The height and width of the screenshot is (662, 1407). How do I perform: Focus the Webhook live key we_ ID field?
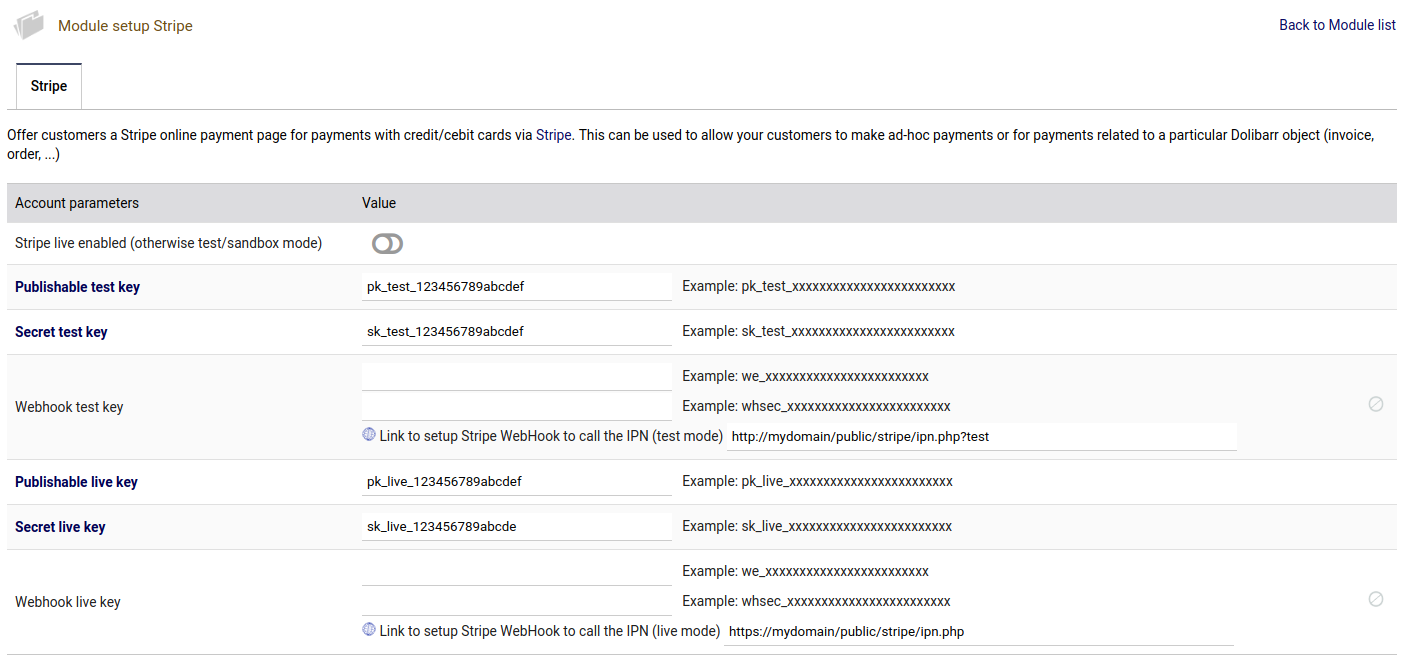517,572
